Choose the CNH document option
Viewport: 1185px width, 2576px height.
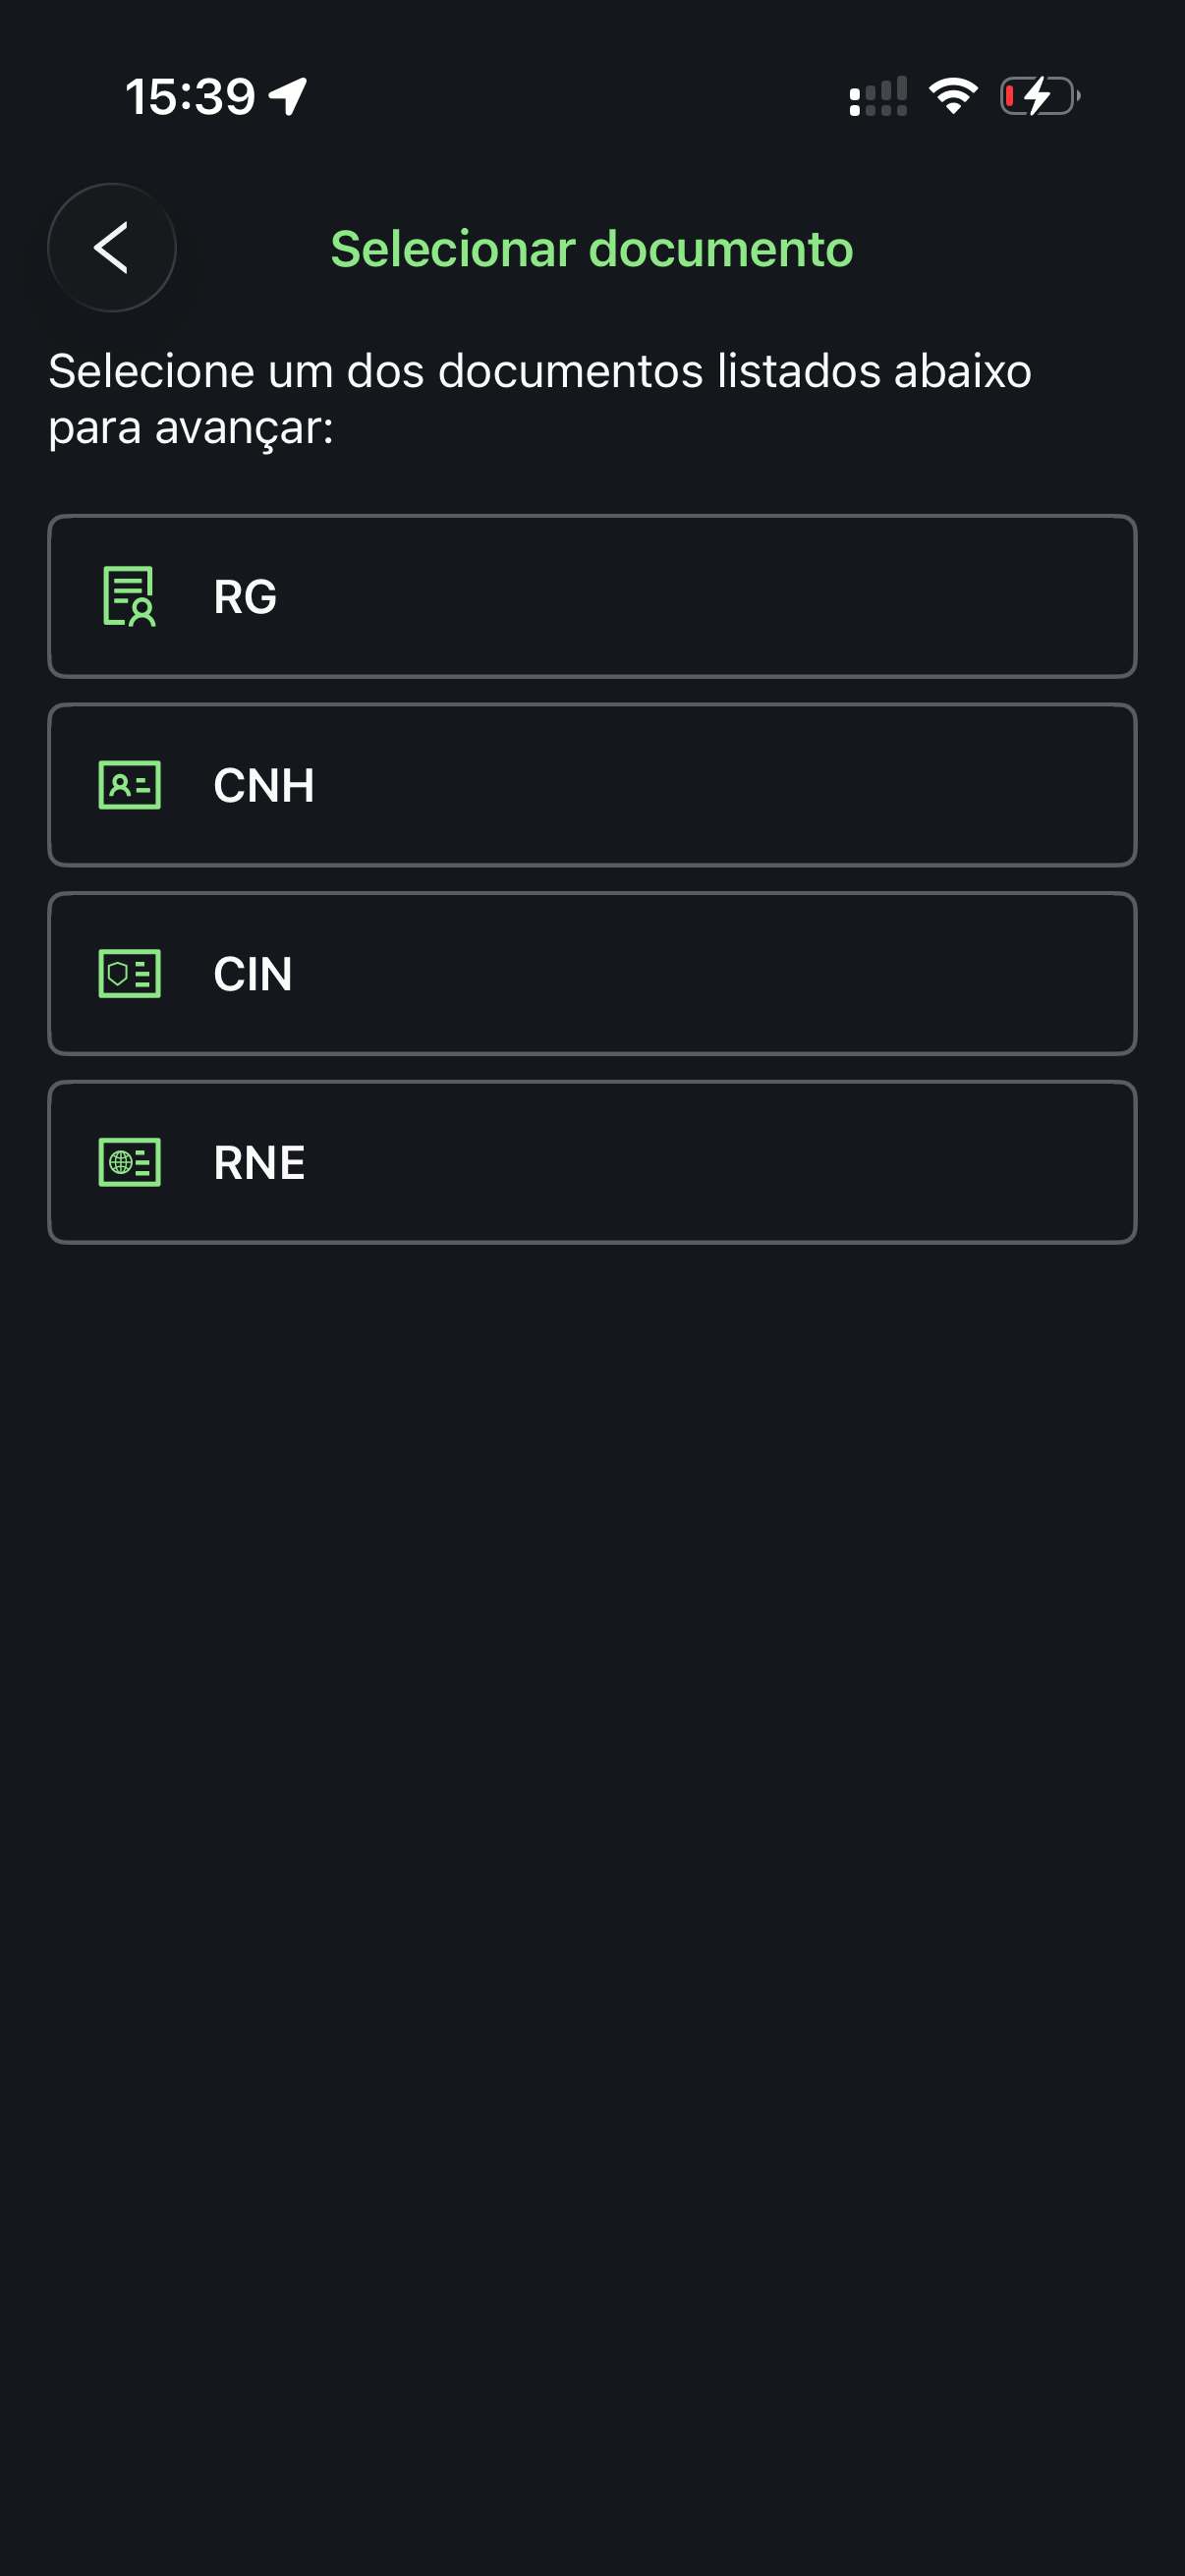point(592,785)
